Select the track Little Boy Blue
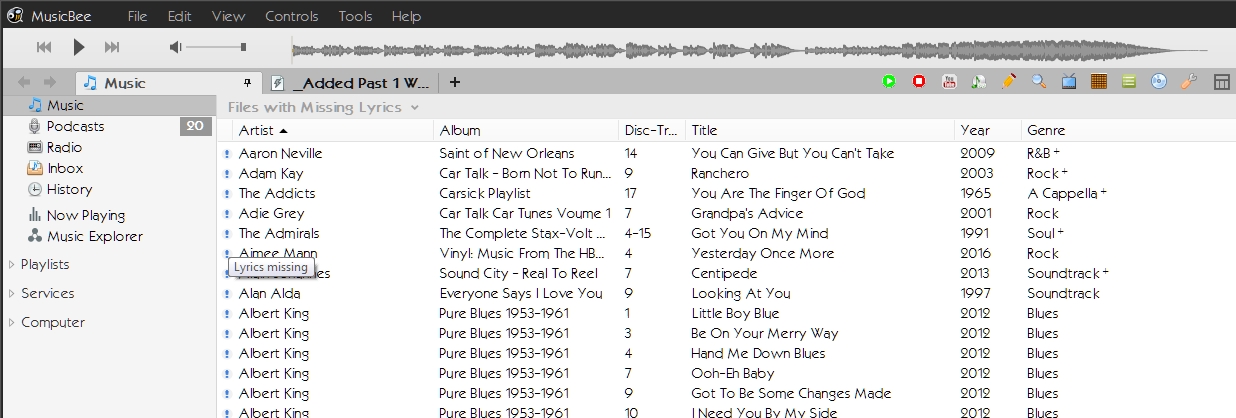Viewport: 1236px width, 418px height. [x=735, y=313]
